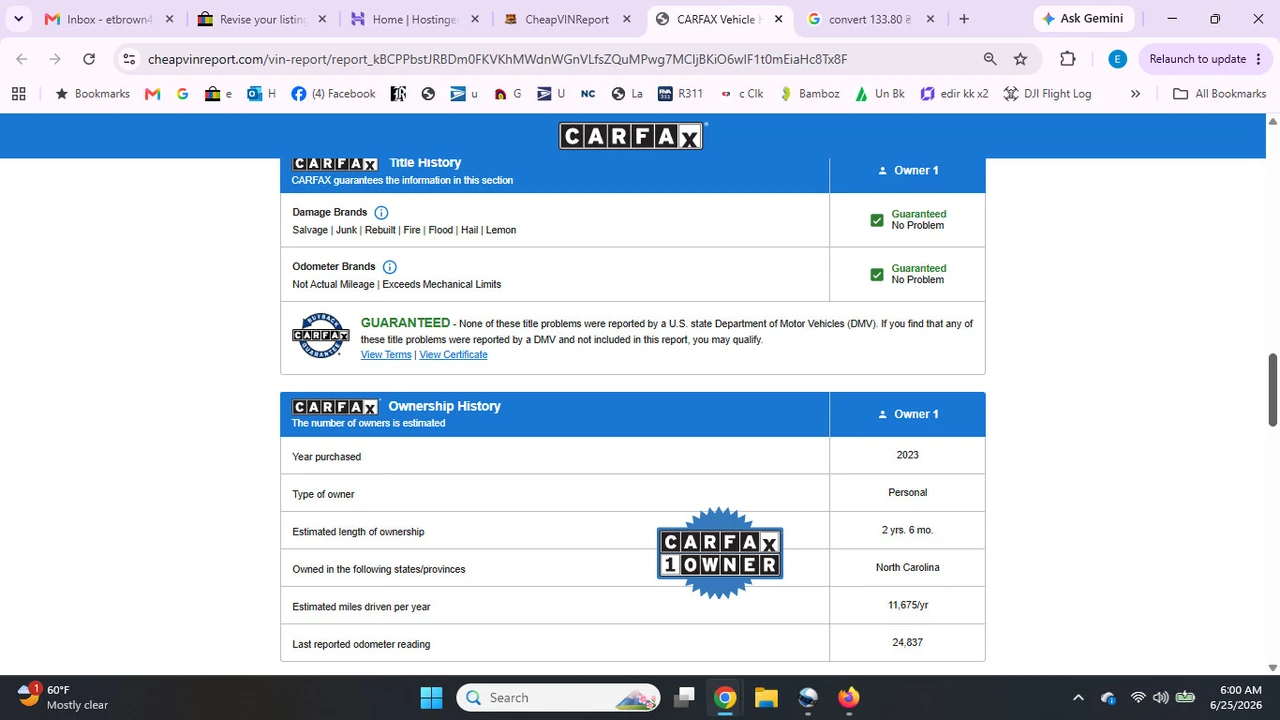Click the 11,675/yr value
This screenshot has width=1280, height=720.
tap(907, 605)
